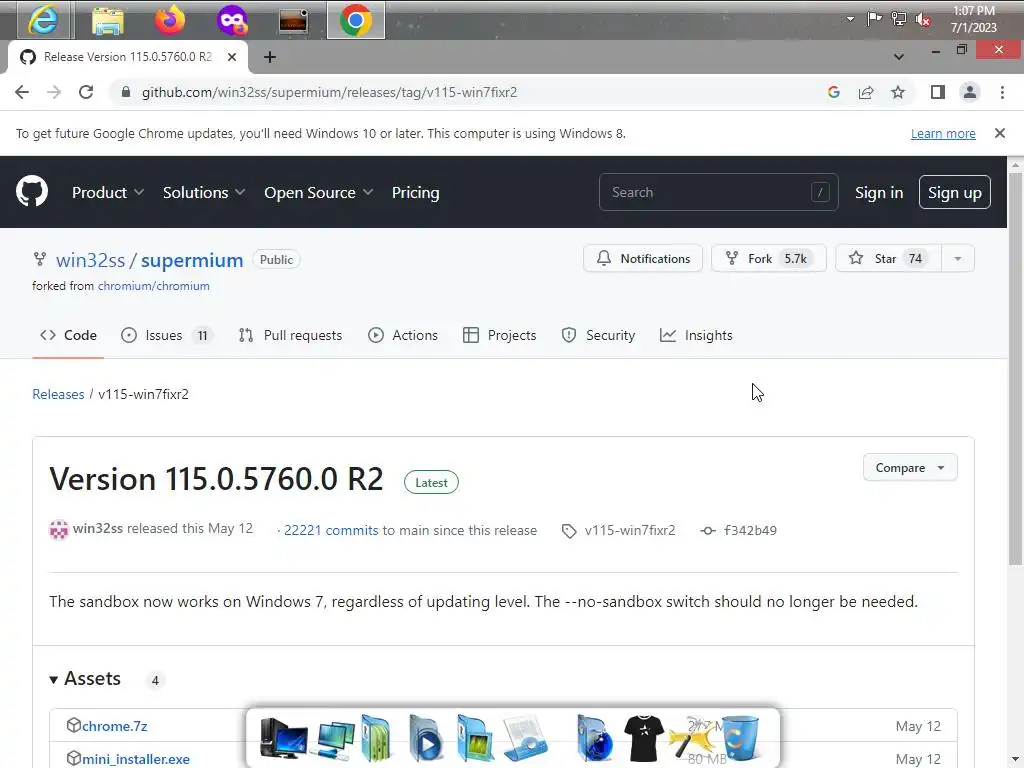Download mini_installer.exe asset
1024x768 pixels.
136,759
